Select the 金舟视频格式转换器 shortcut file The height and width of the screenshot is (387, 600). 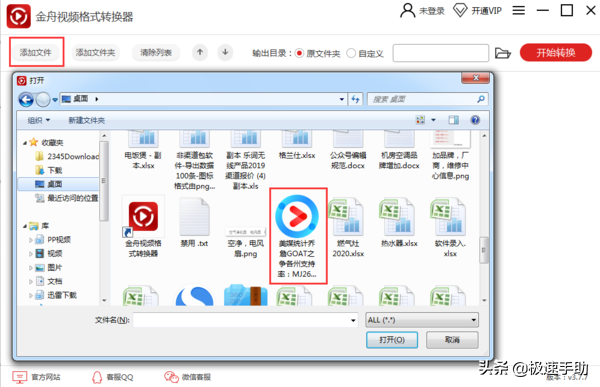click(143, 227)
